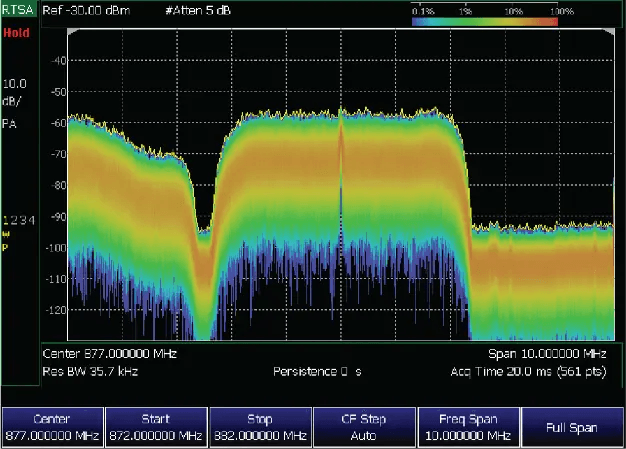Toggle the CF Step Auto softkey
The image size is (626, 449).
coord(364,427)
